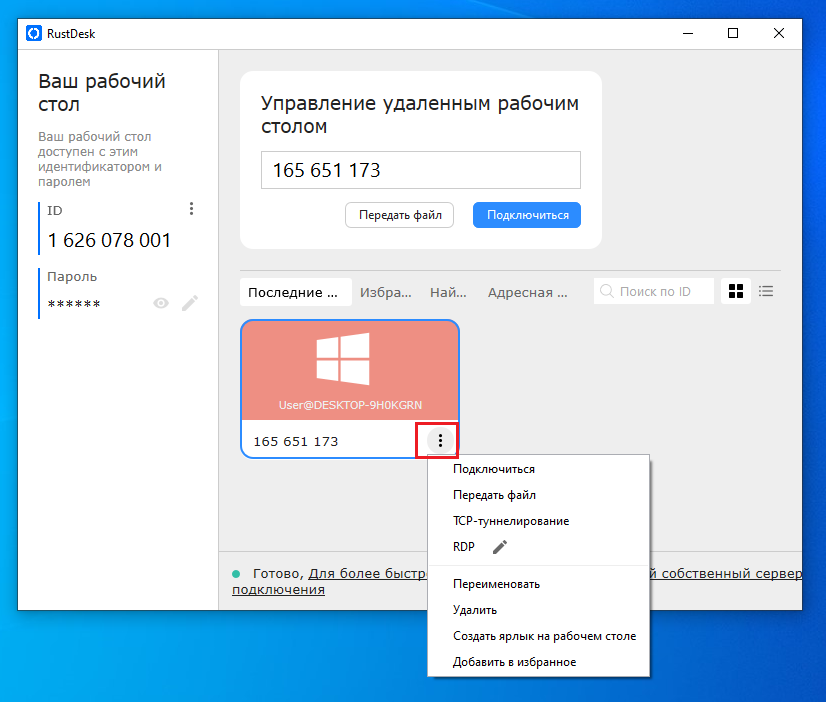Open three-dot menu on 165 651 173 card
This screenshot has height=702, width=826.
coord(440,440)
